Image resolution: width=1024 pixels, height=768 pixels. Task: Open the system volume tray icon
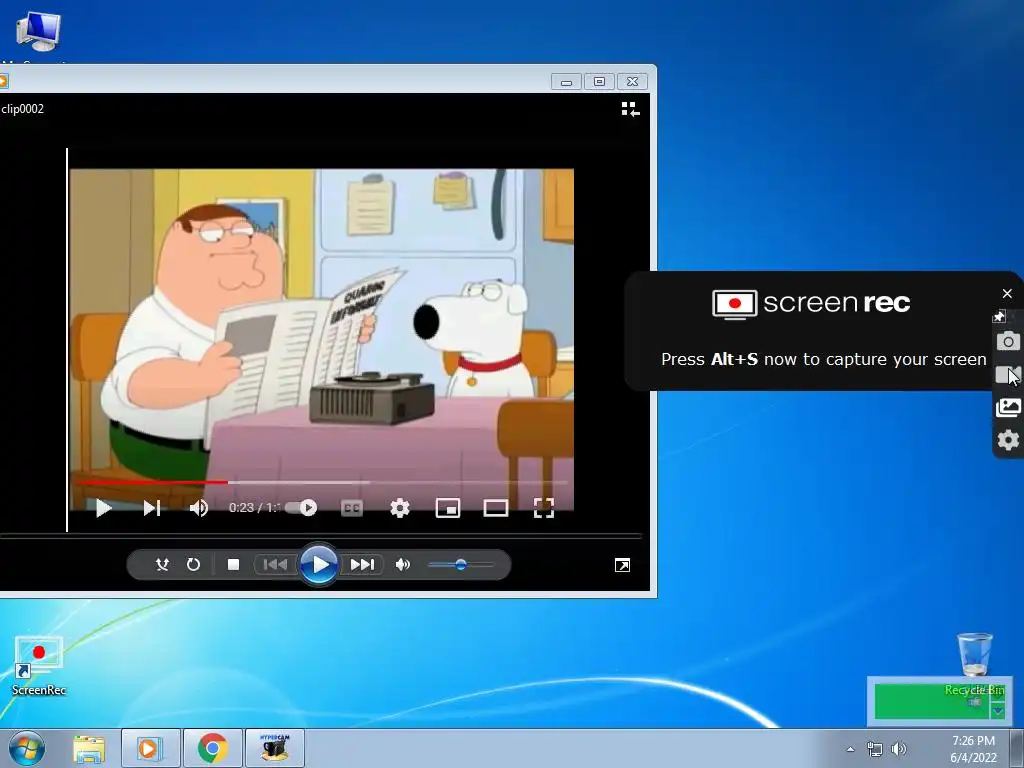(899, 749)
